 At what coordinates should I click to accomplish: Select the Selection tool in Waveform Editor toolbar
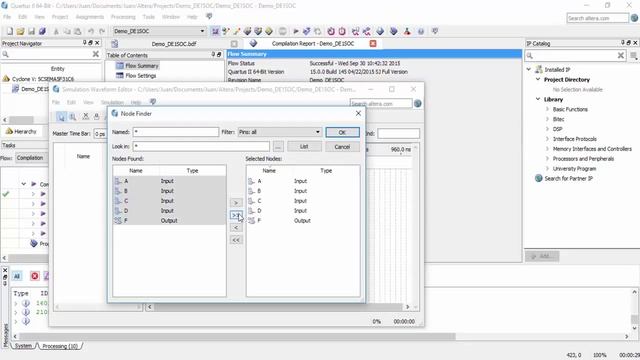61,117
